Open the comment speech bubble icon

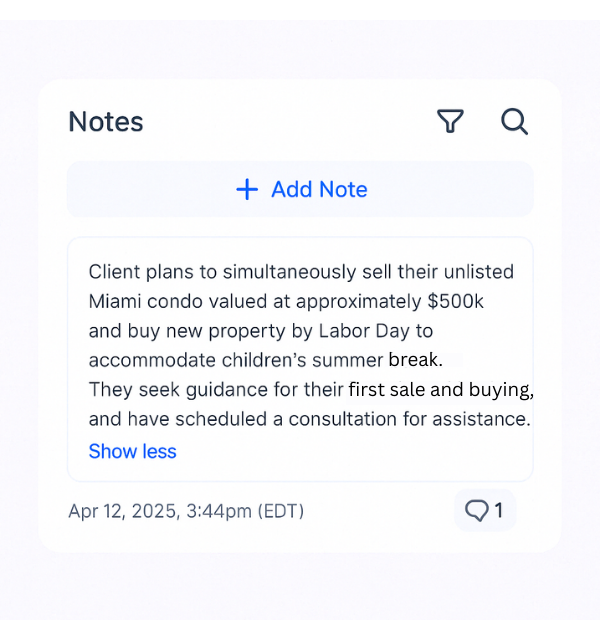477,511
